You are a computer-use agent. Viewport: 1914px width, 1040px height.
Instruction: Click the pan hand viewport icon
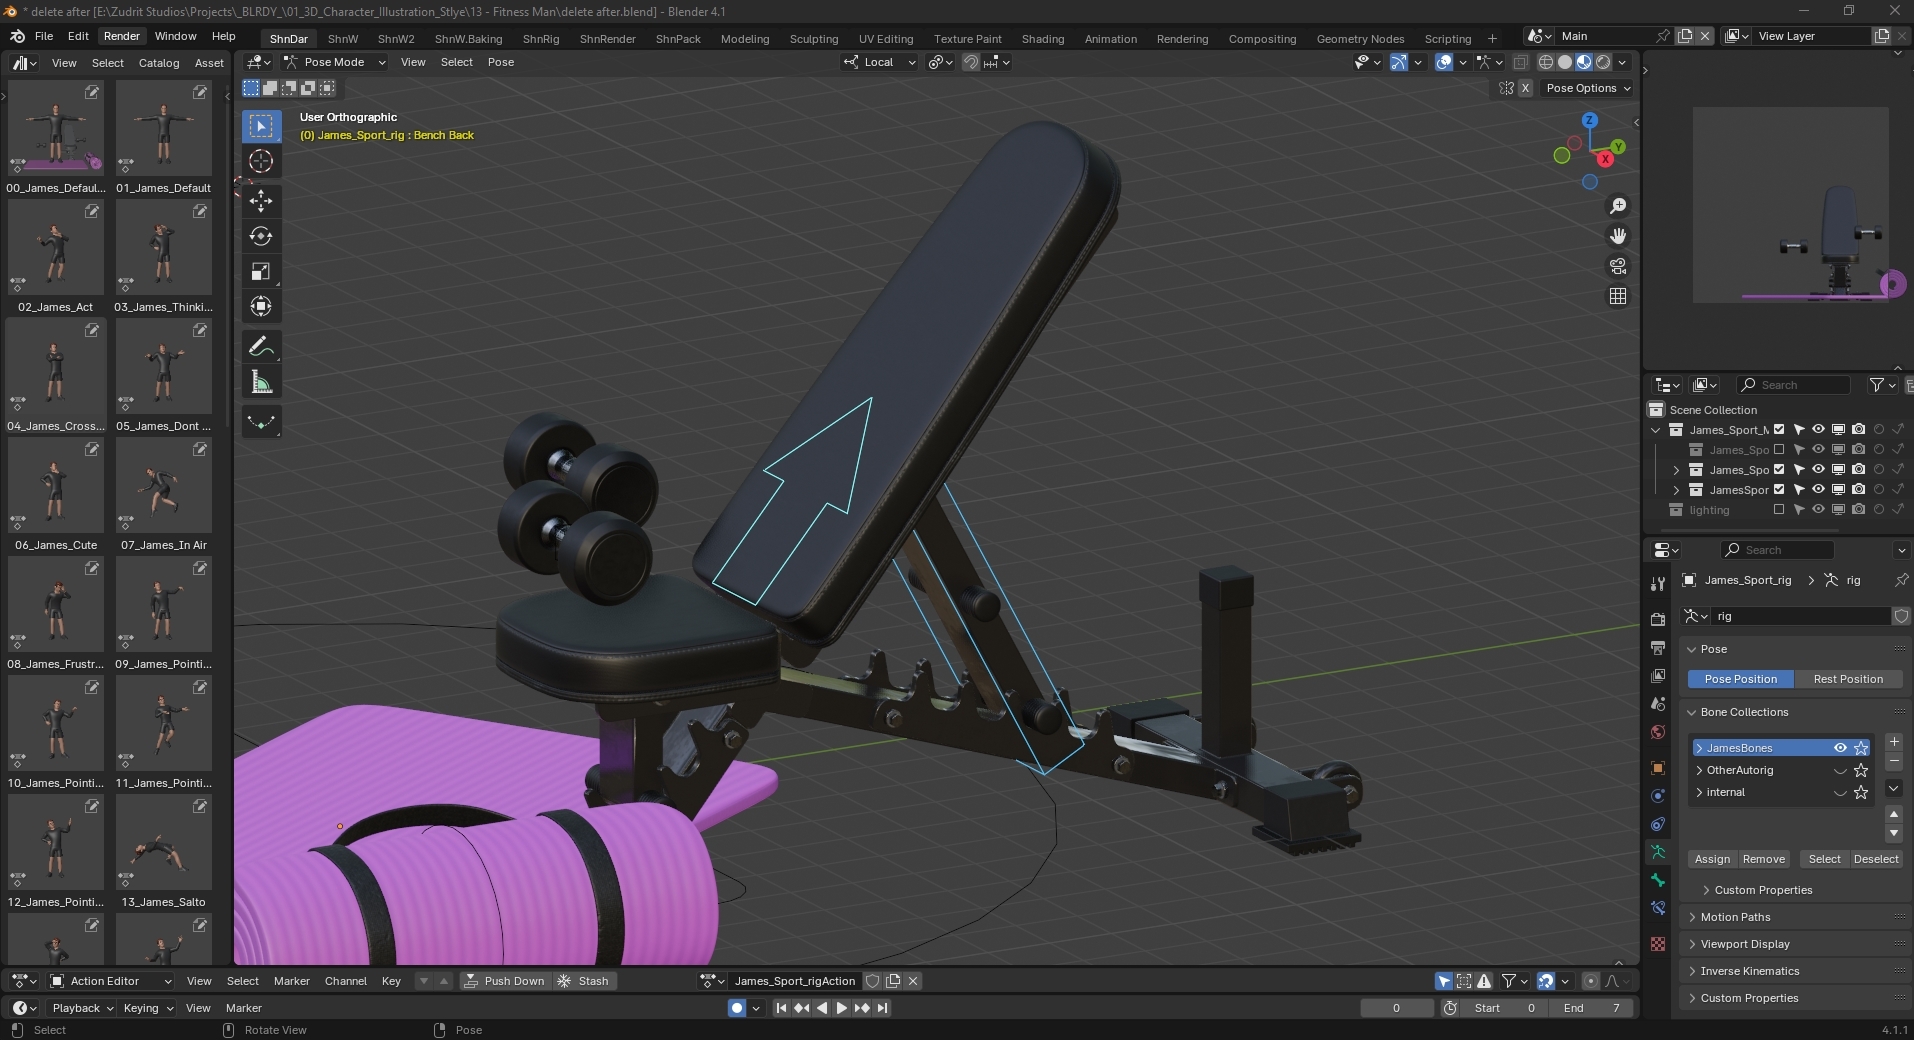(1618, 236)
